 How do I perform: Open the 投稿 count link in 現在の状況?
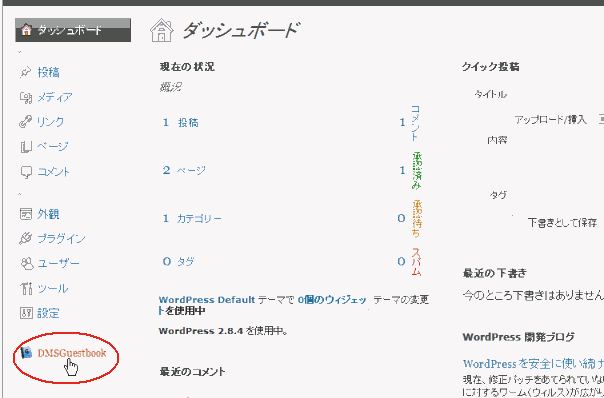pos(188,123)
